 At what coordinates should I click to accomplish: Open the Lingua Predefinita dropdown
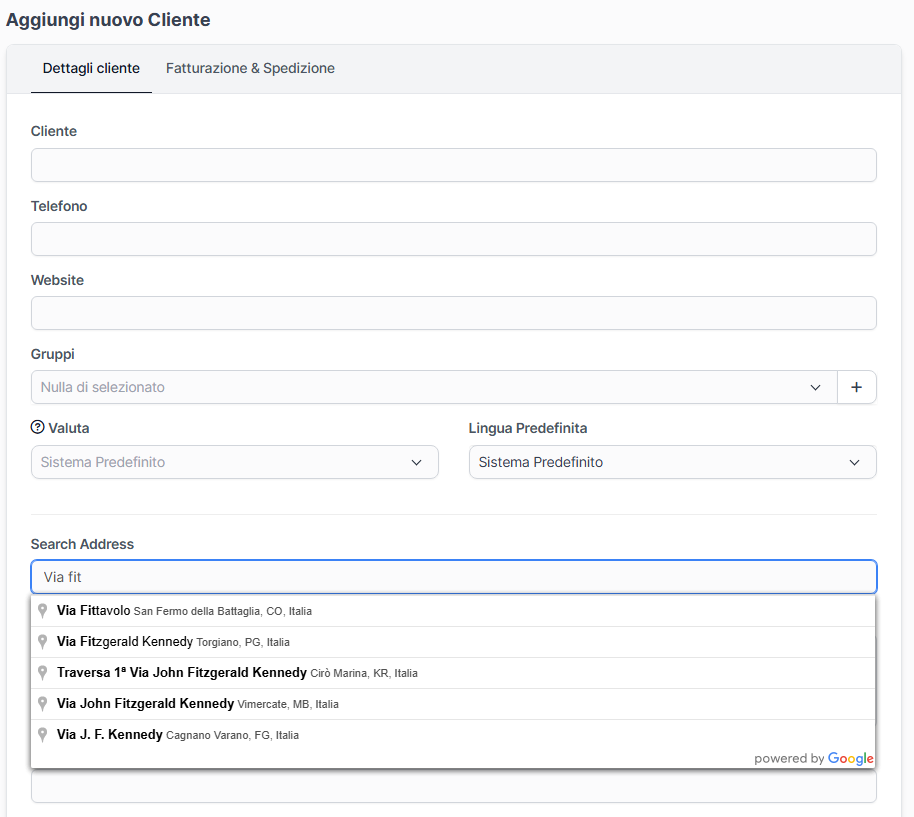point(672,462)
